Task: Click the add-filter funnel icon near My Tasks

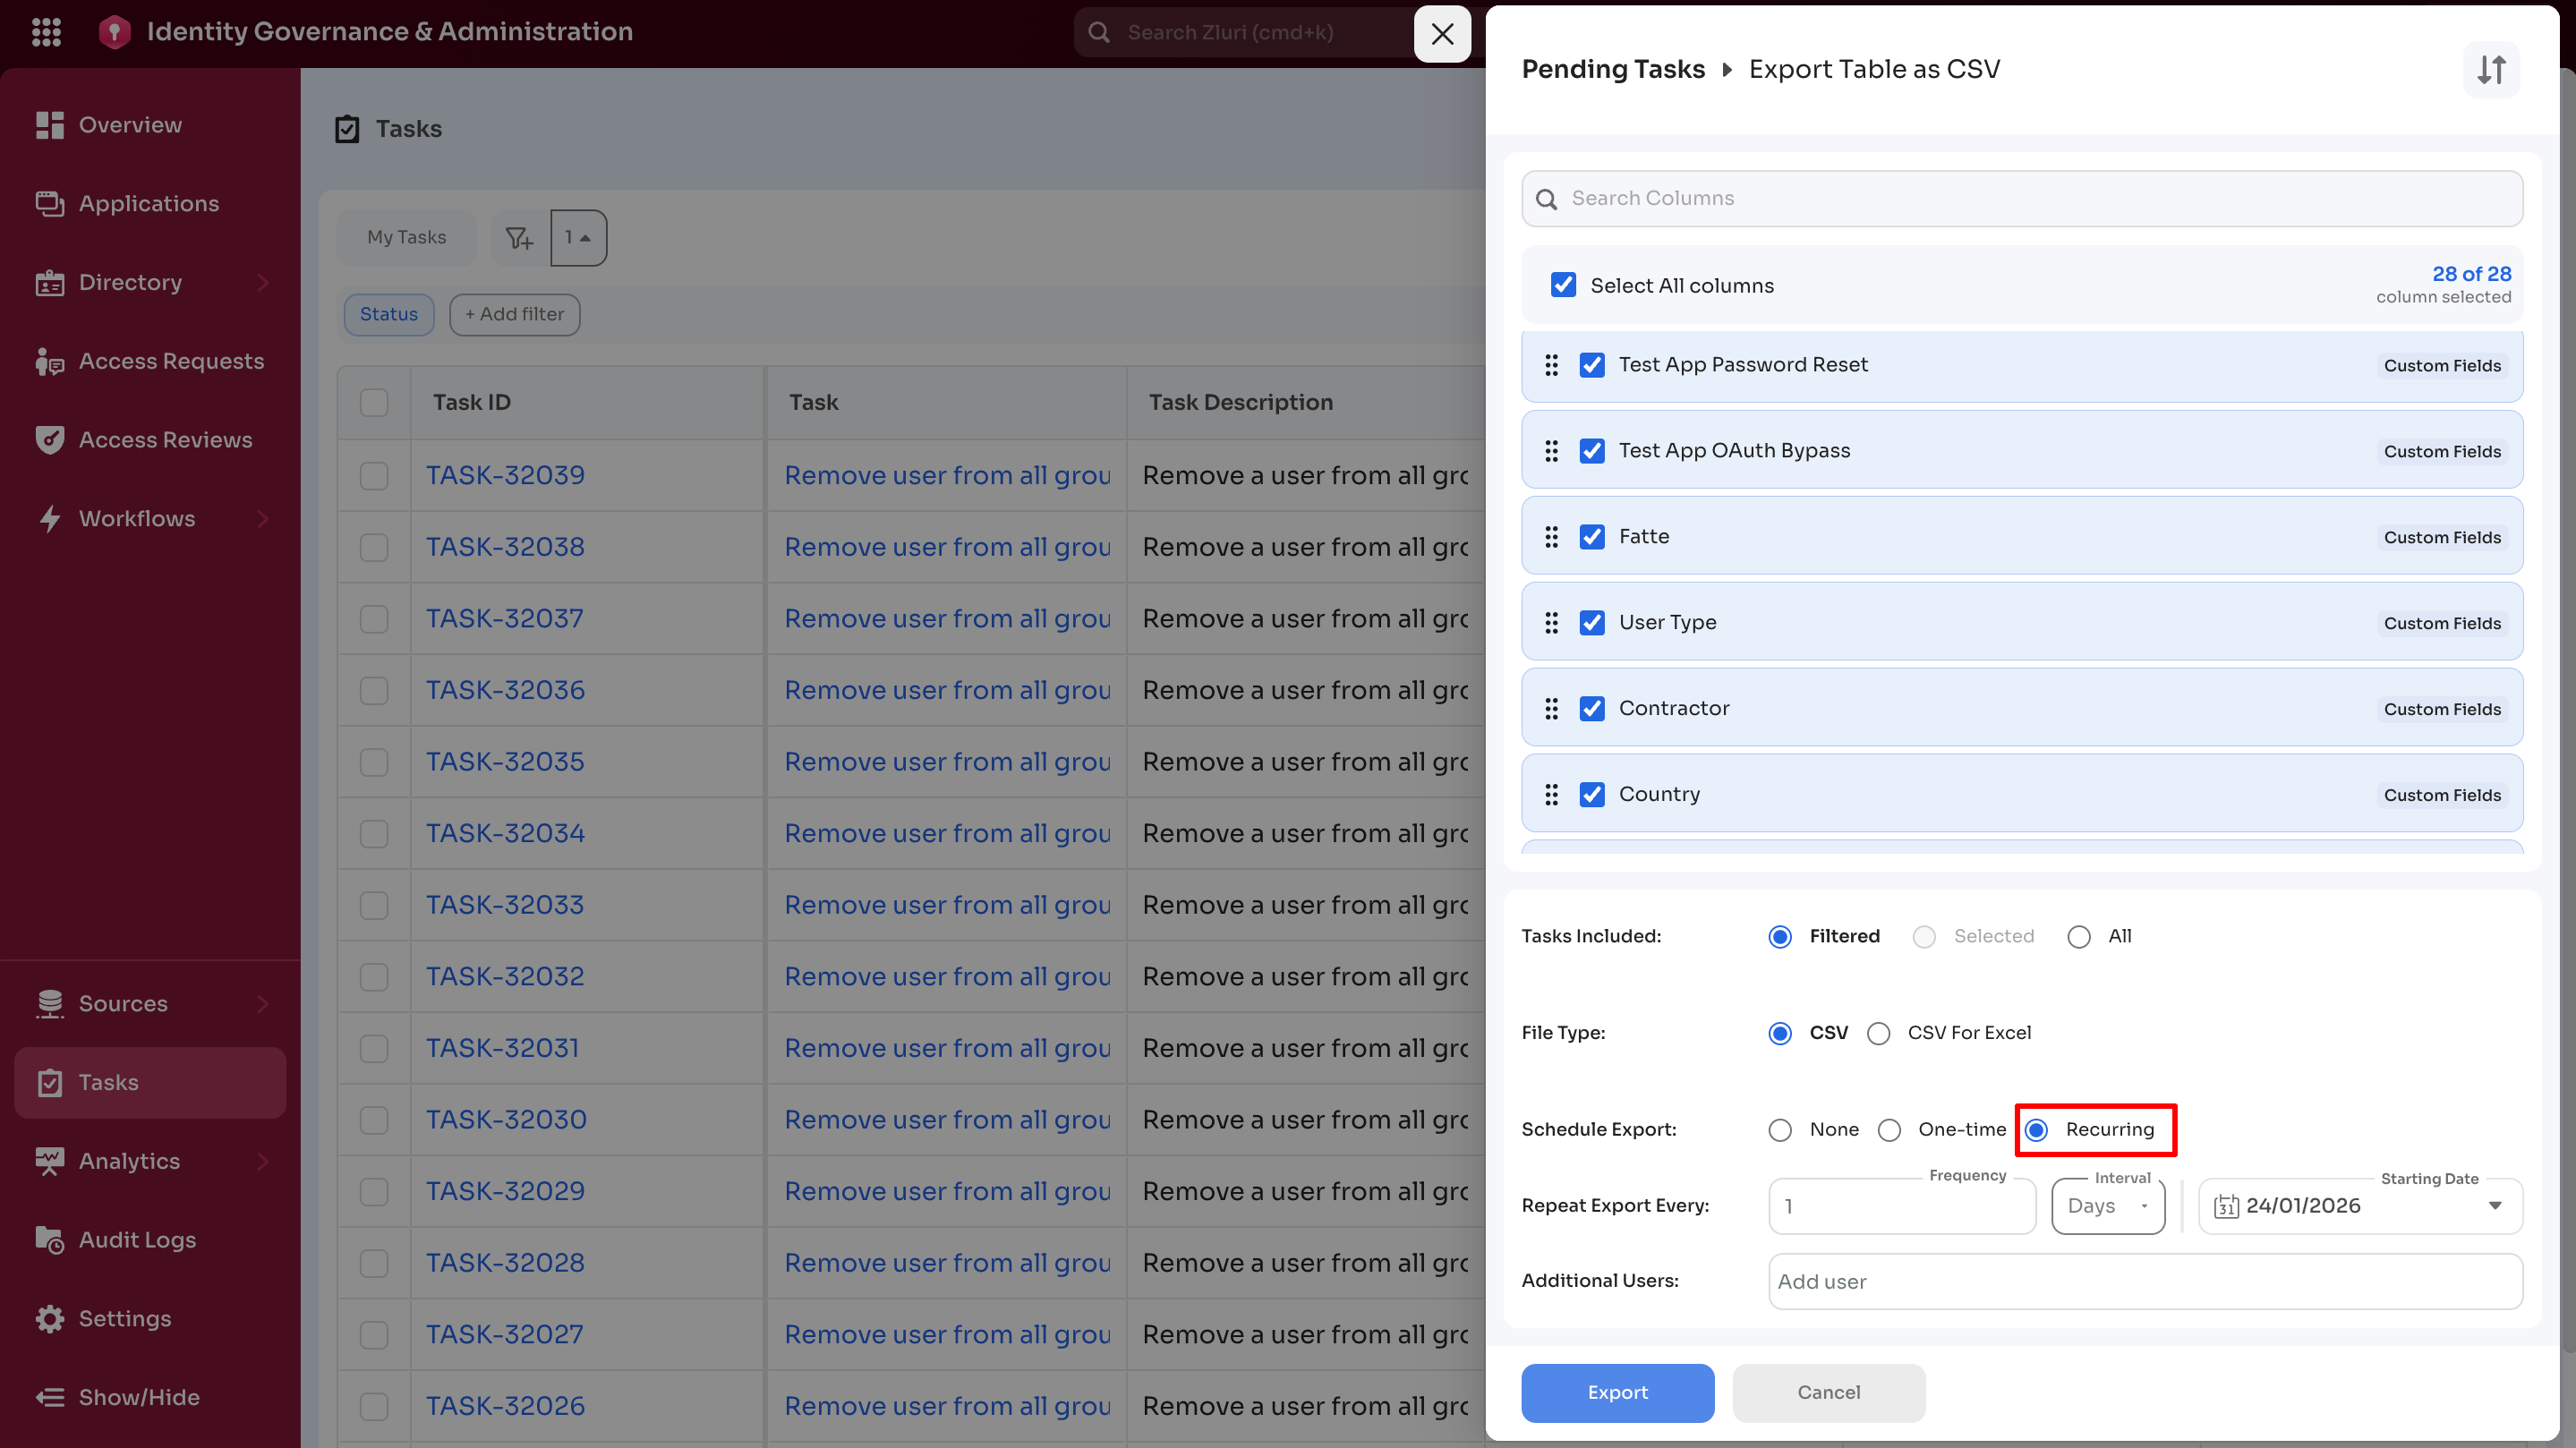Action: 518,237
